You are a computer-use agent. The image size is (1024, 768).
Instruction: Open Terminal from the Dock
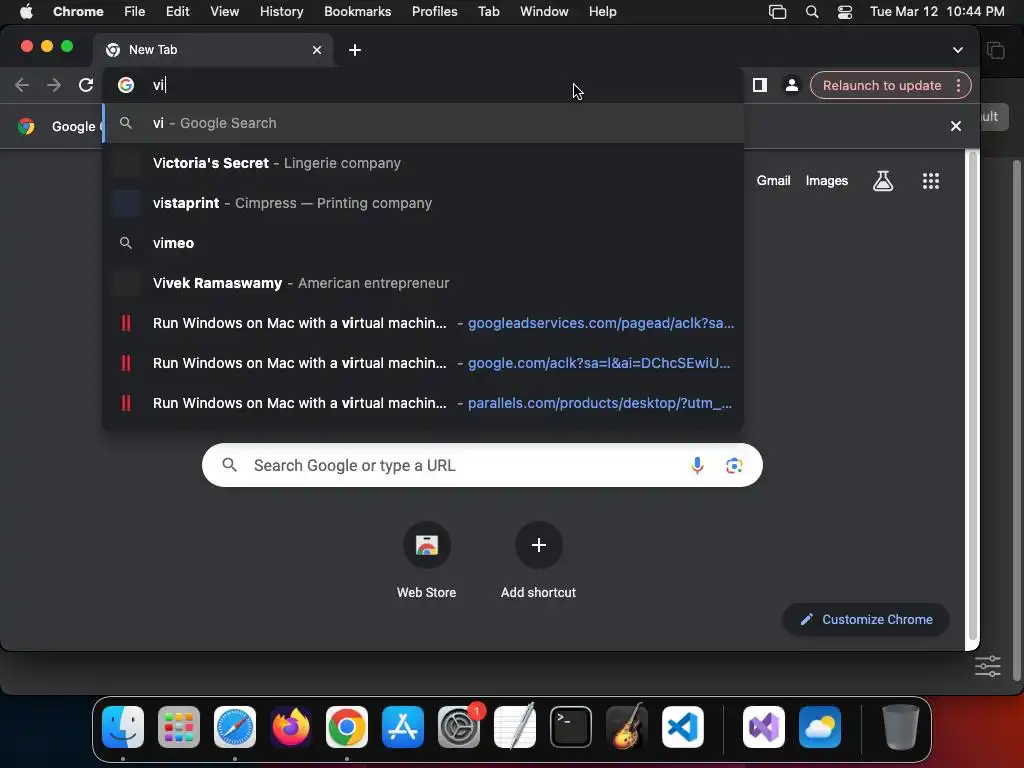pyautogui.click(x=571, y=727)
